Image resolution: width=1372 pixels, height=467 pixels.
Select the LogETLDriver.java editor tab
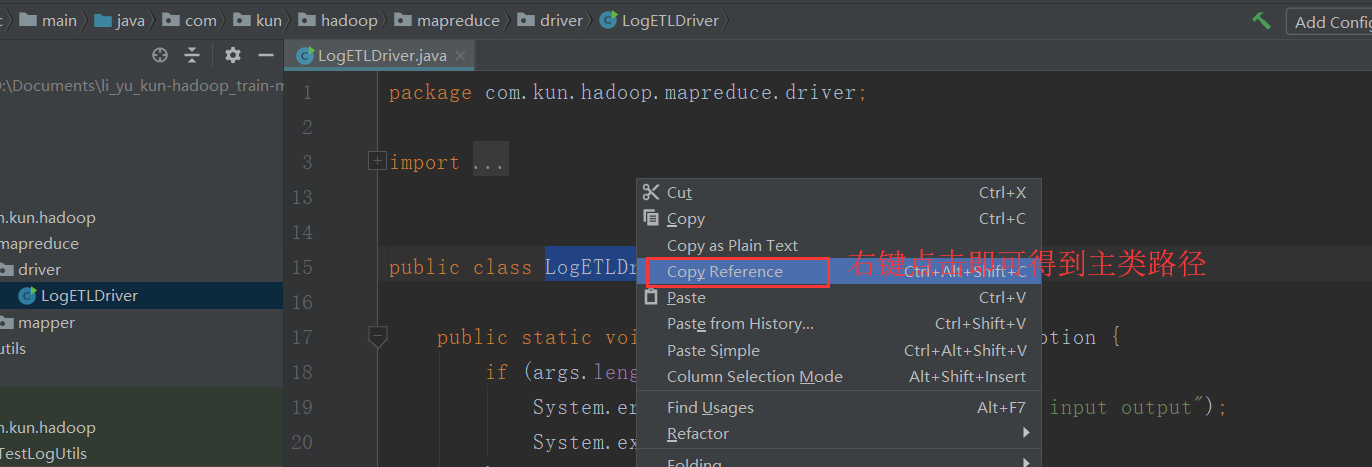379,56
